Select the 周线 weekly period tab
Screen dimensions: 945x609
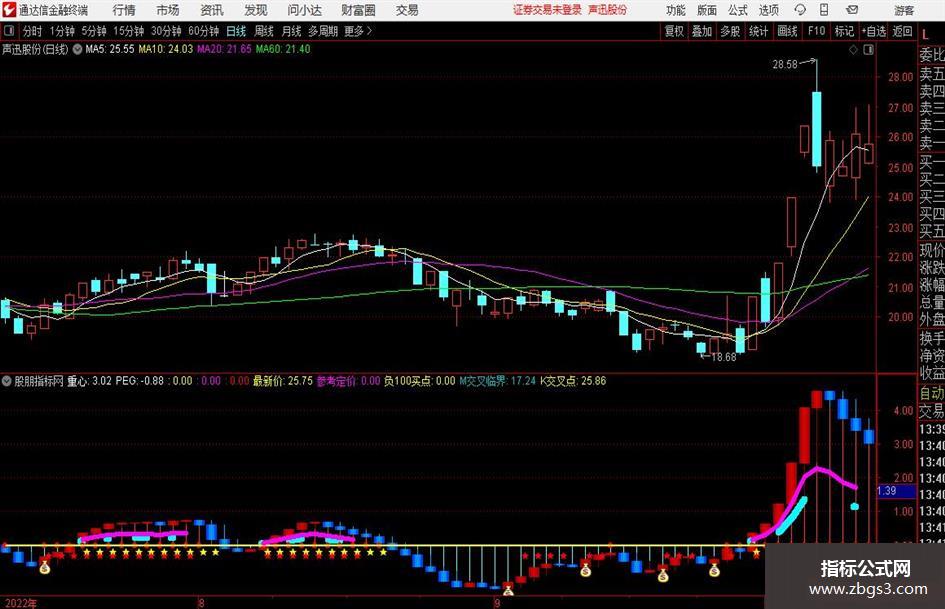click(x=264, y=31)
